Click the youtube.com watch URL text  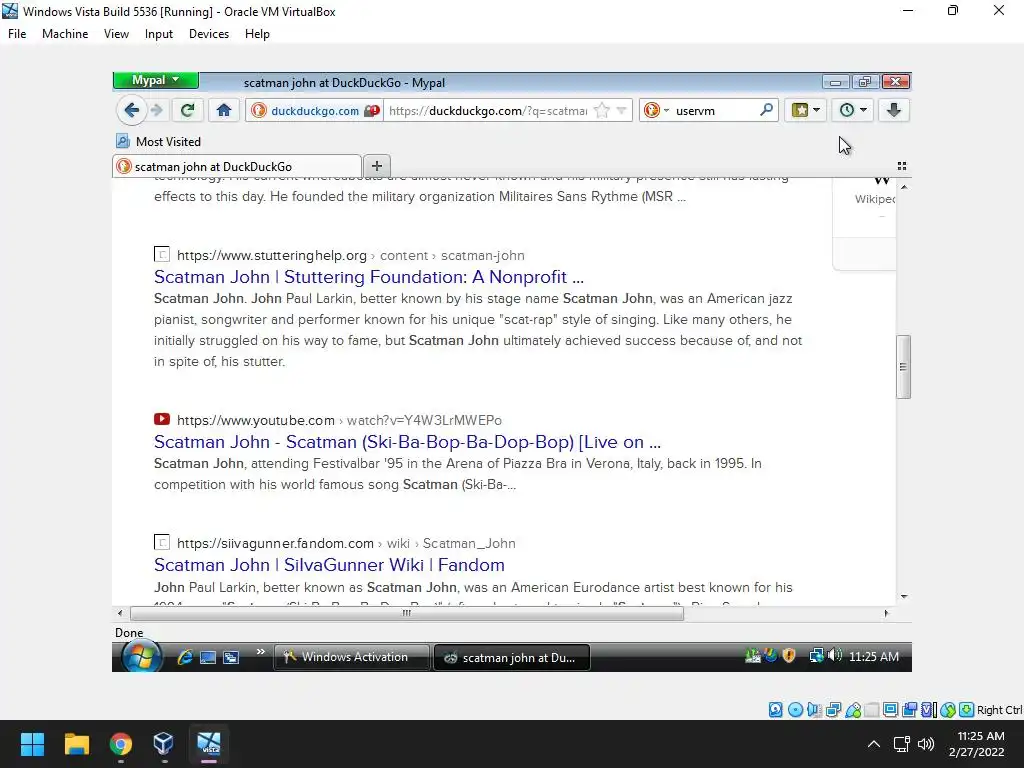[340, 420]
